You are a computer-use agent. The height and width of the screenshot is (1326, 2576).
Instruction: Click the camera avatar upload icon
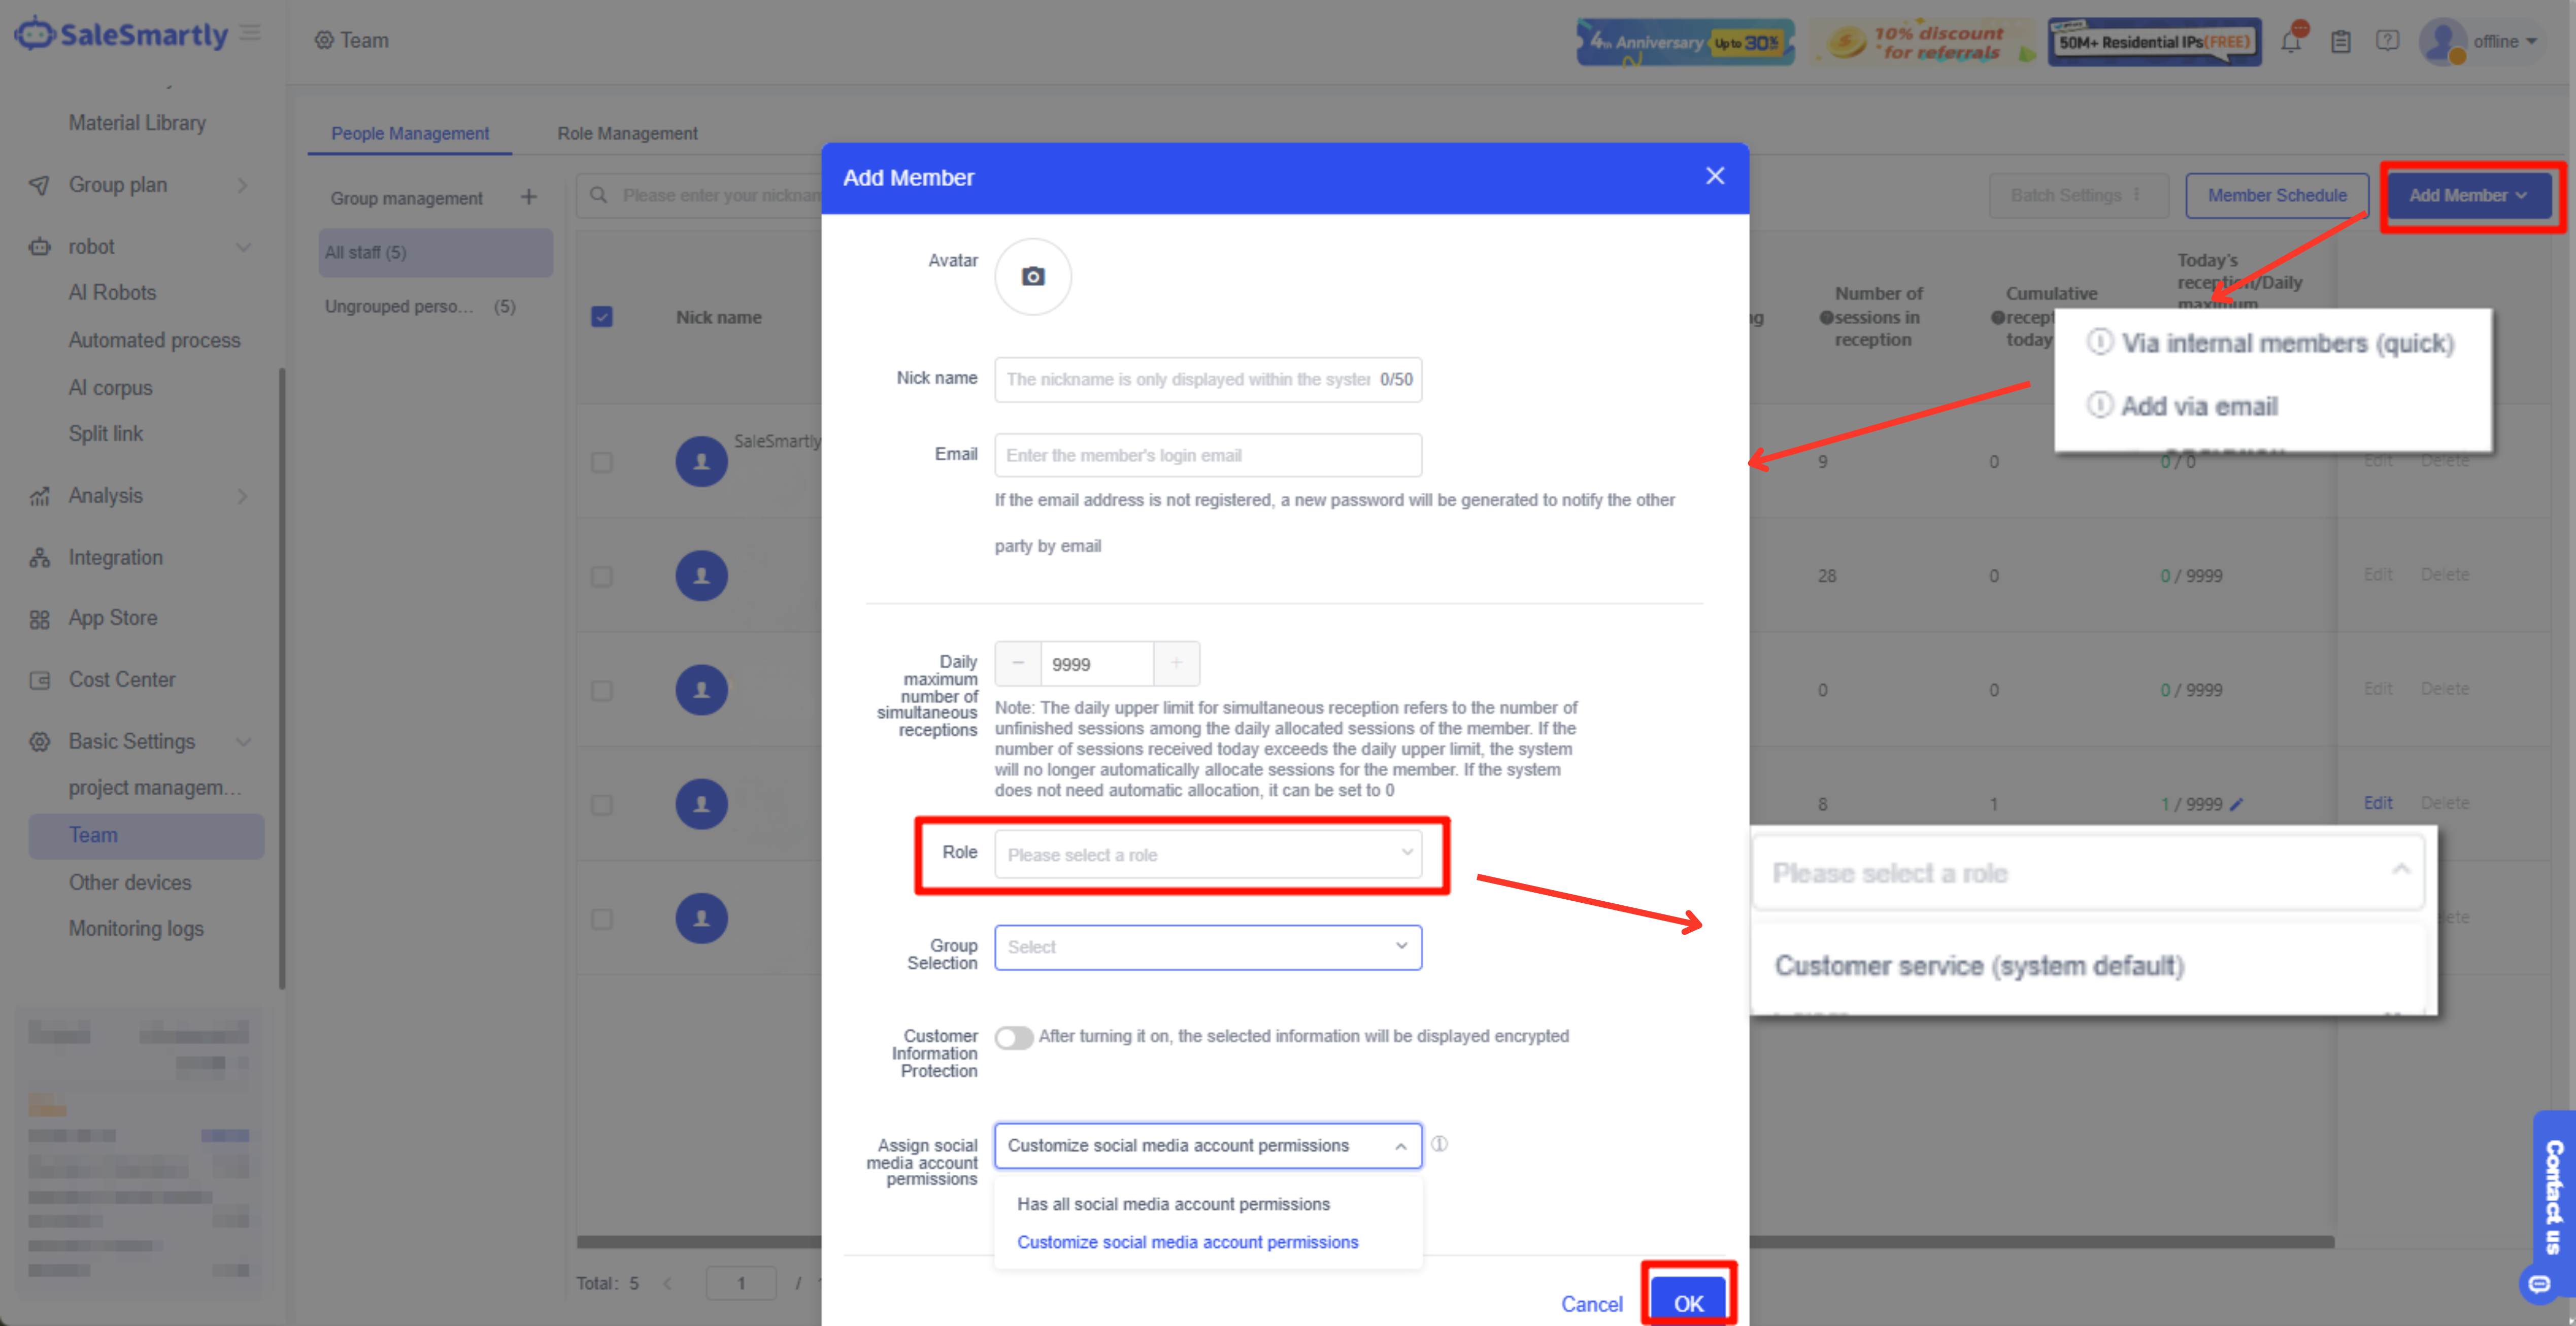pos(1032,277)
